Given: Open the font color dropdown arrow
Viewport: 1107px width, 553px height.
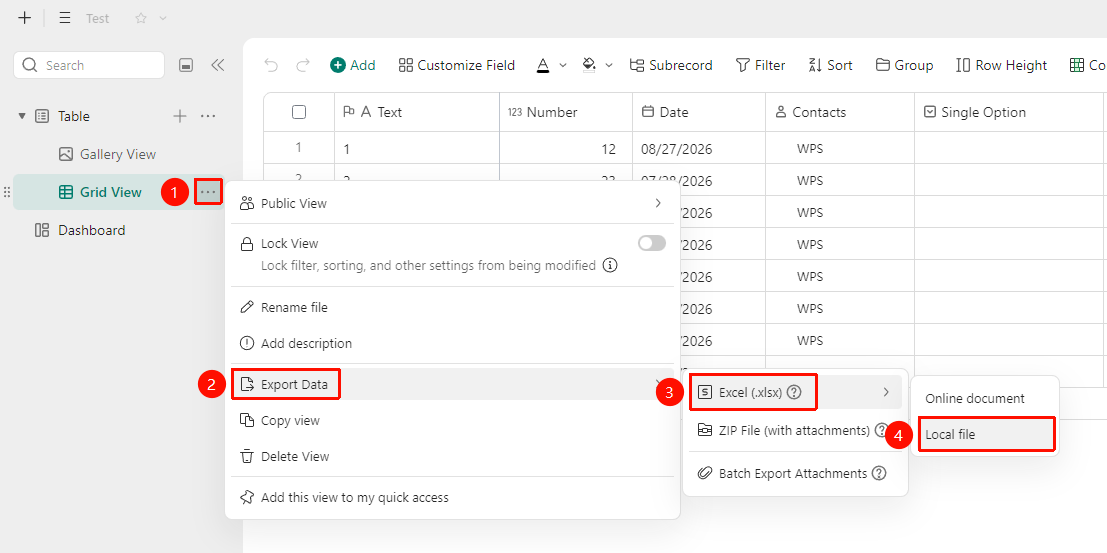Looking at the screenshot, I should [563, 65].
